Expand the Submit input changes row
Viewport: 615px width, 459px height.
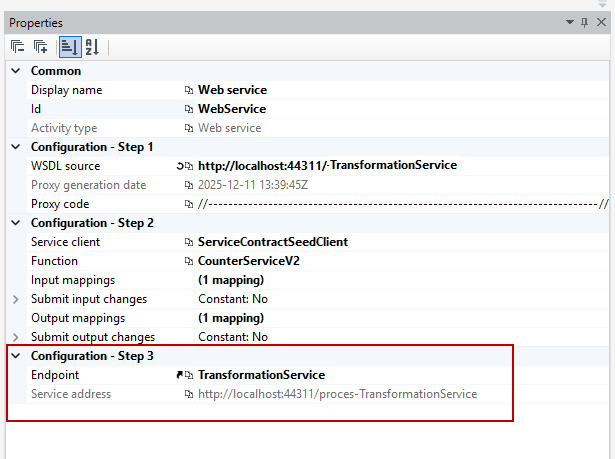point(16,299)
